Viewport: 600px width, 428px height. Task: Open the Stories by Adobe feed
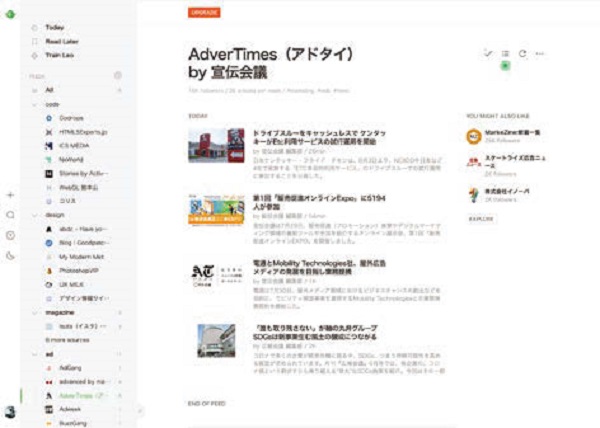click(x=83, y=174)
